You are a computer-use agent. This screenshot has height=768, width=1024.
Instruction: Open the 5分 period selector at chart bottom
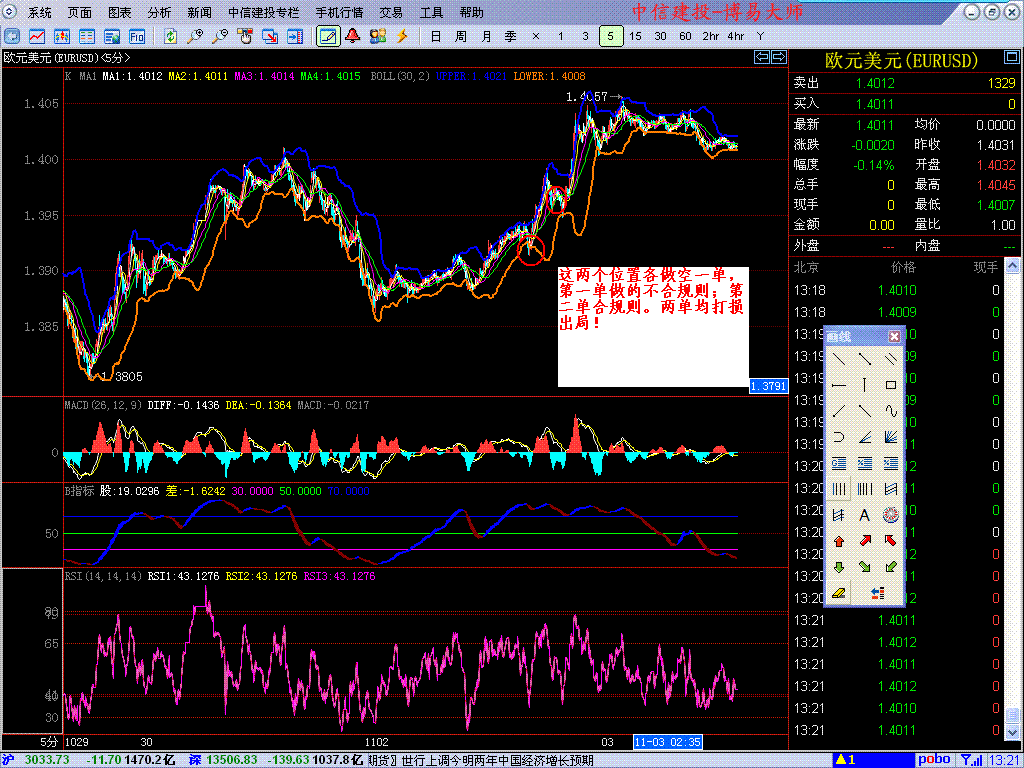click(48, 742)
